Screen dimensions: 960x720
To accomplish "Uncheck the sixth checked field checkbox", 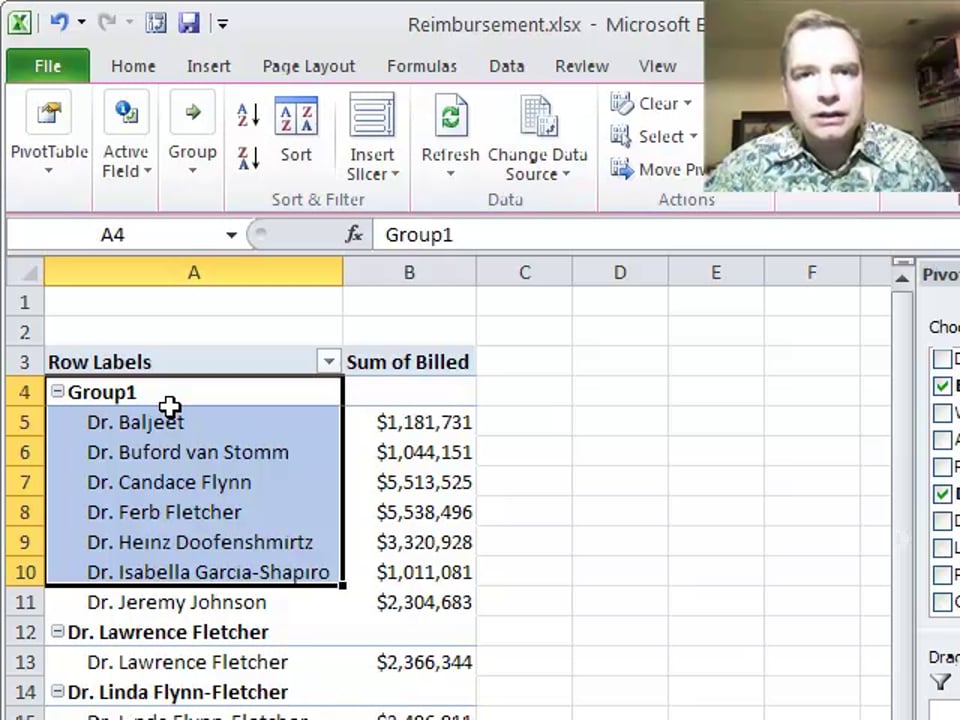I will [942, 493].
